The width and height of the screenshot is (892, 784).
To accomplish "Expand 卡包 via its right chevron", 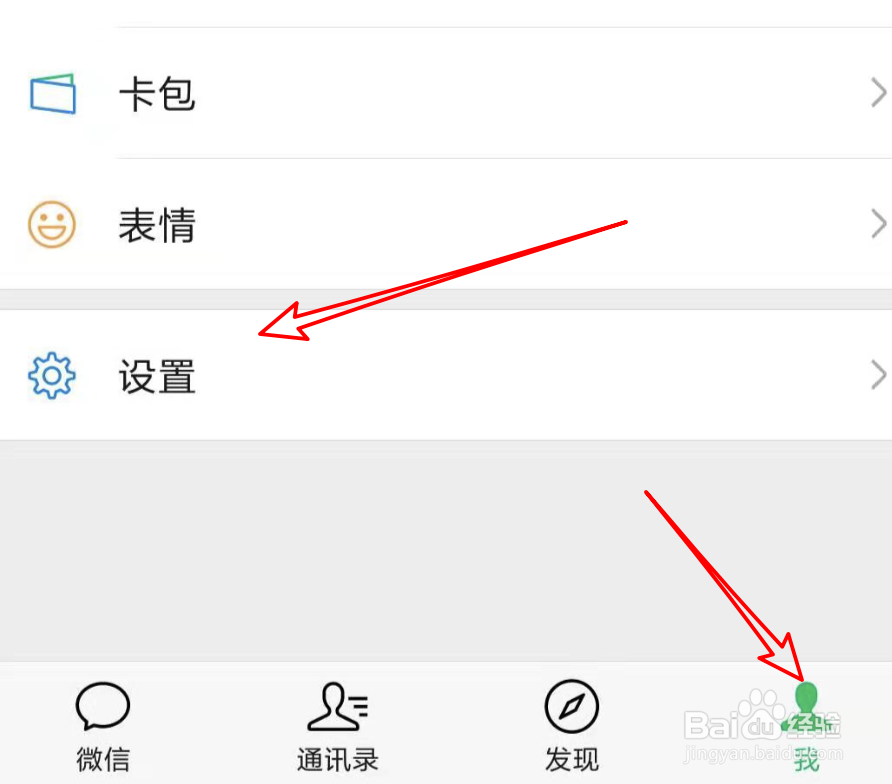I will [878, 93].
